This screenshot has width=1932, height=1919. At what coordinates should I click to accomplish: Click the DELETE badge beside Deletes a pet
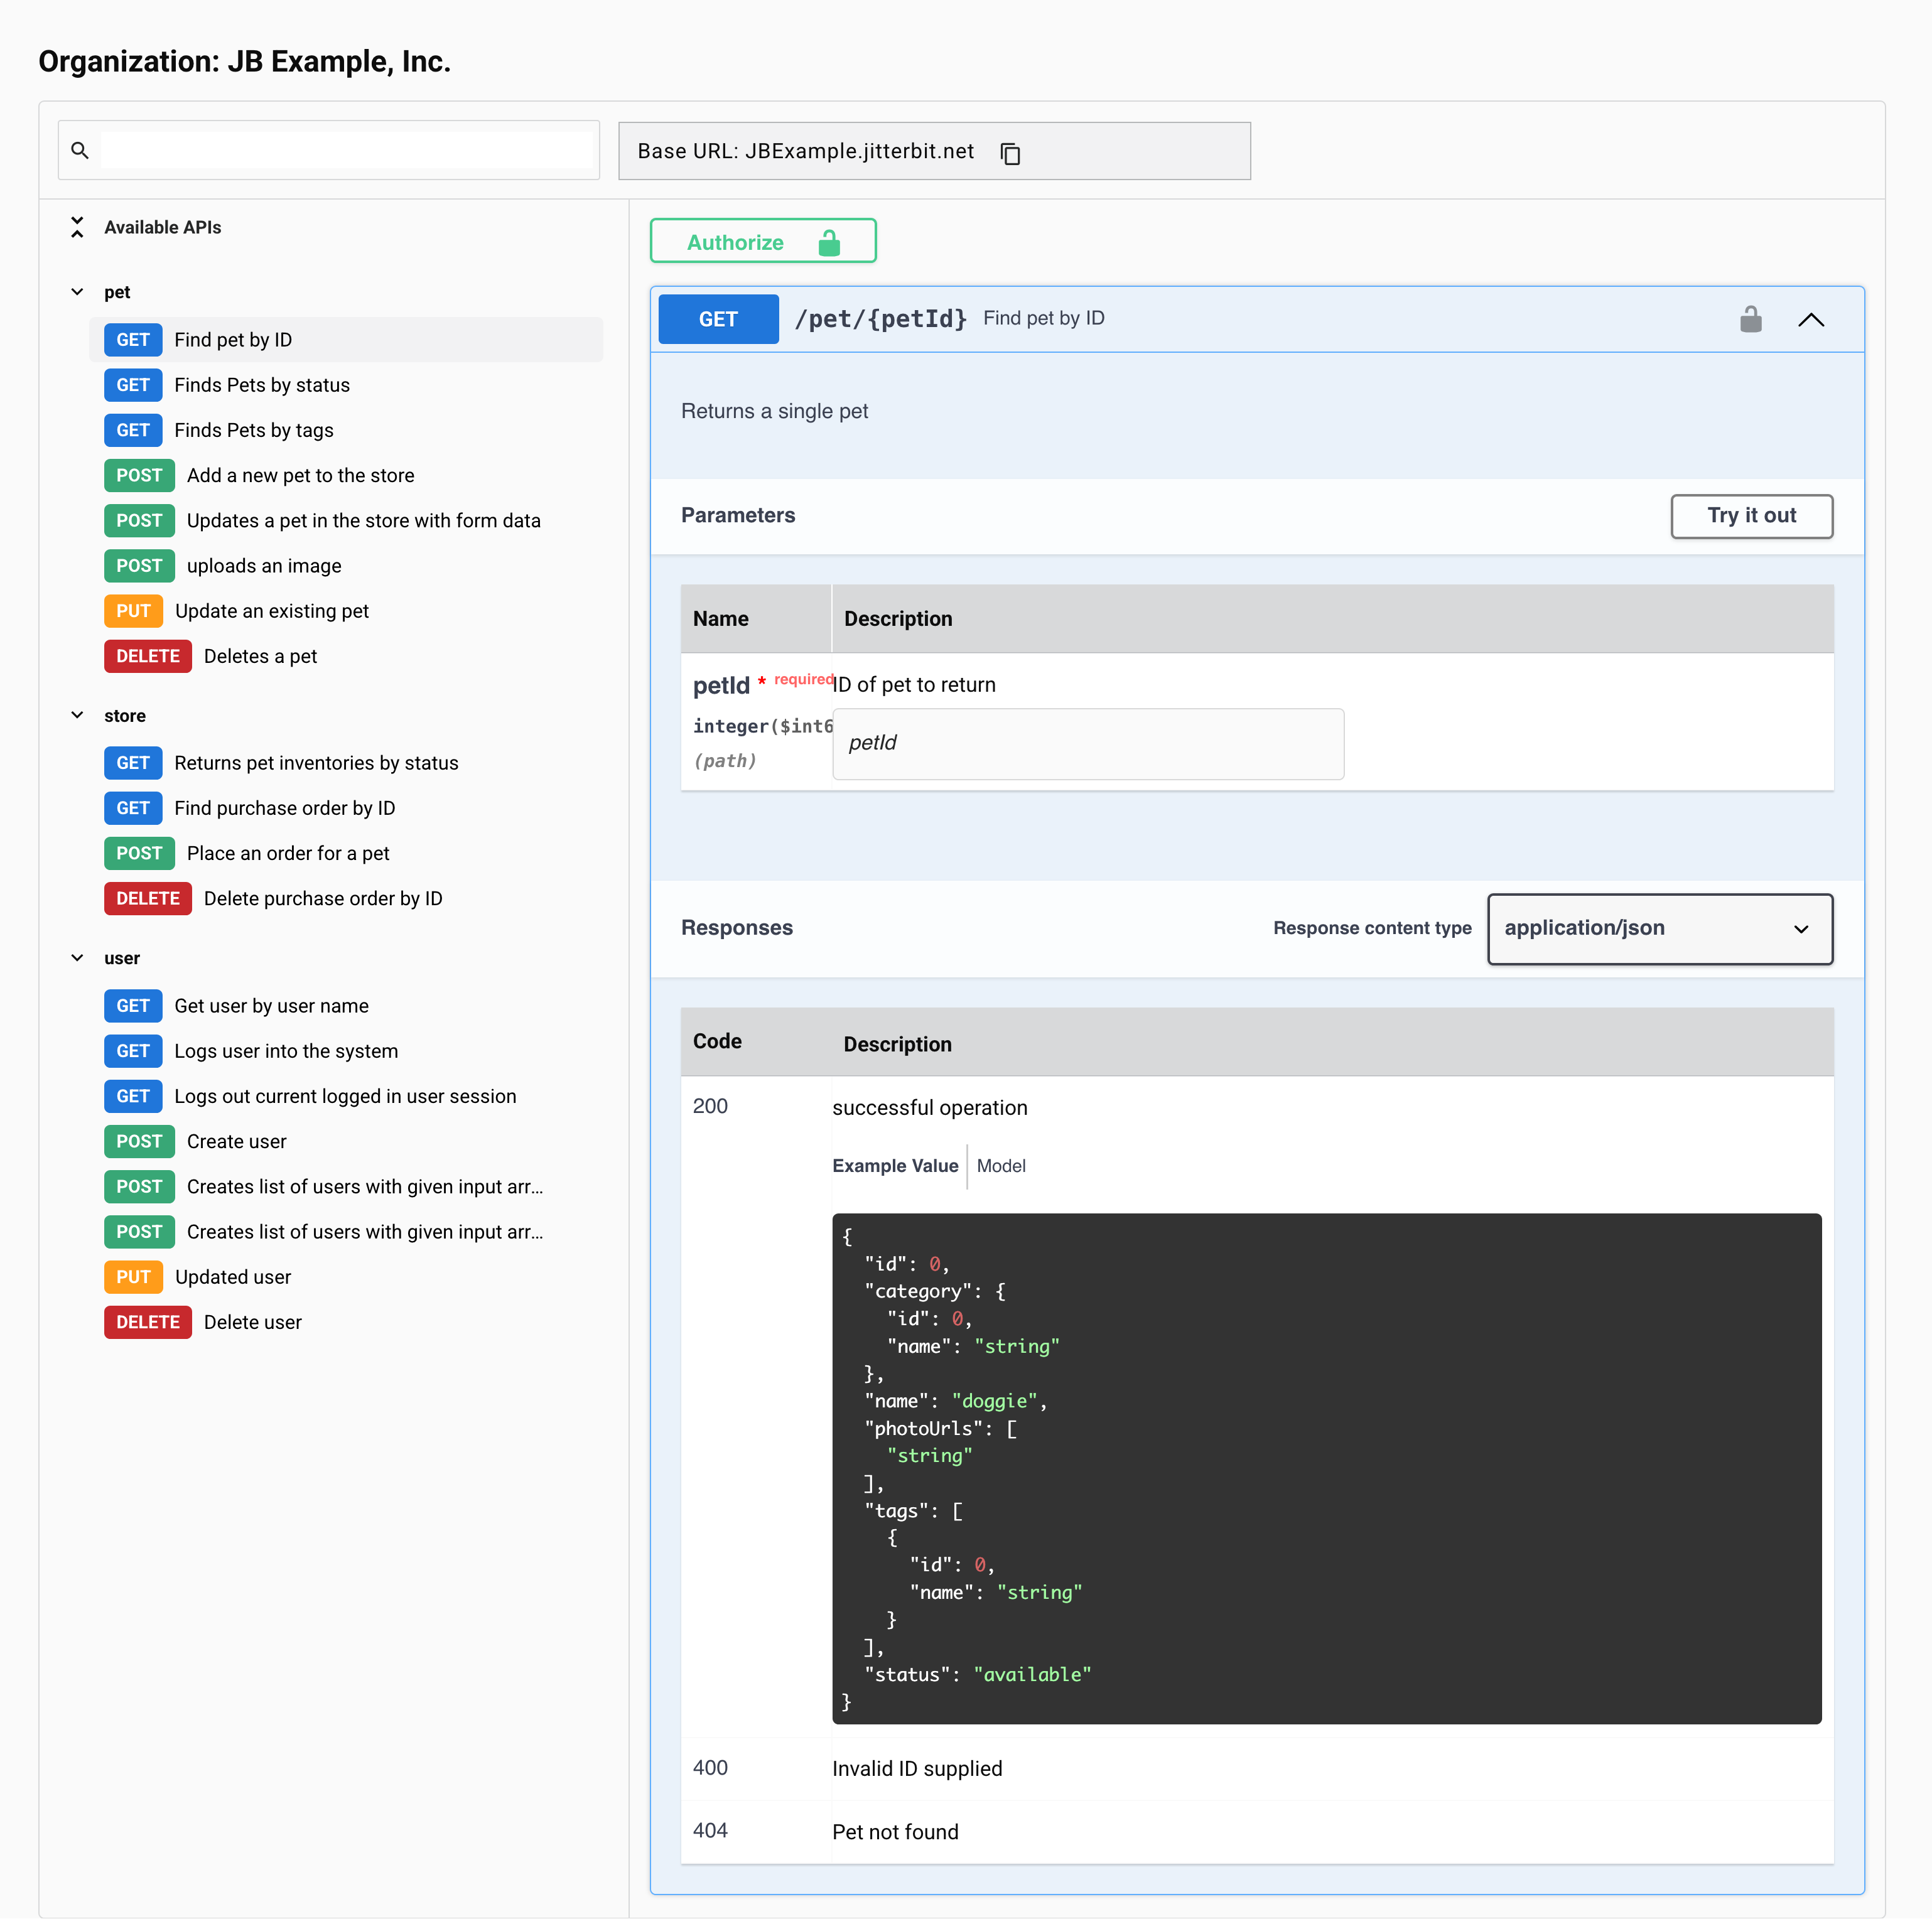pos(147,656)
